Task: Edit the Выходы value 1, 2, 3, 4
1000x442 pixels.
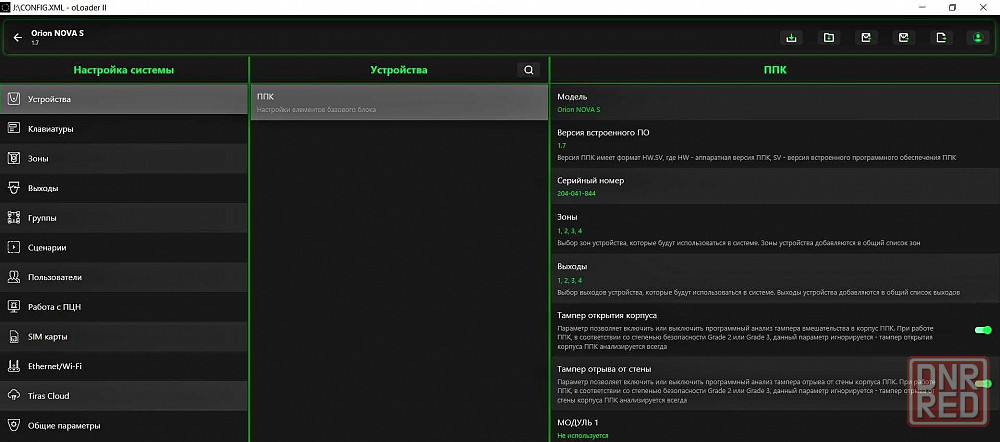Action: (570, 280)
